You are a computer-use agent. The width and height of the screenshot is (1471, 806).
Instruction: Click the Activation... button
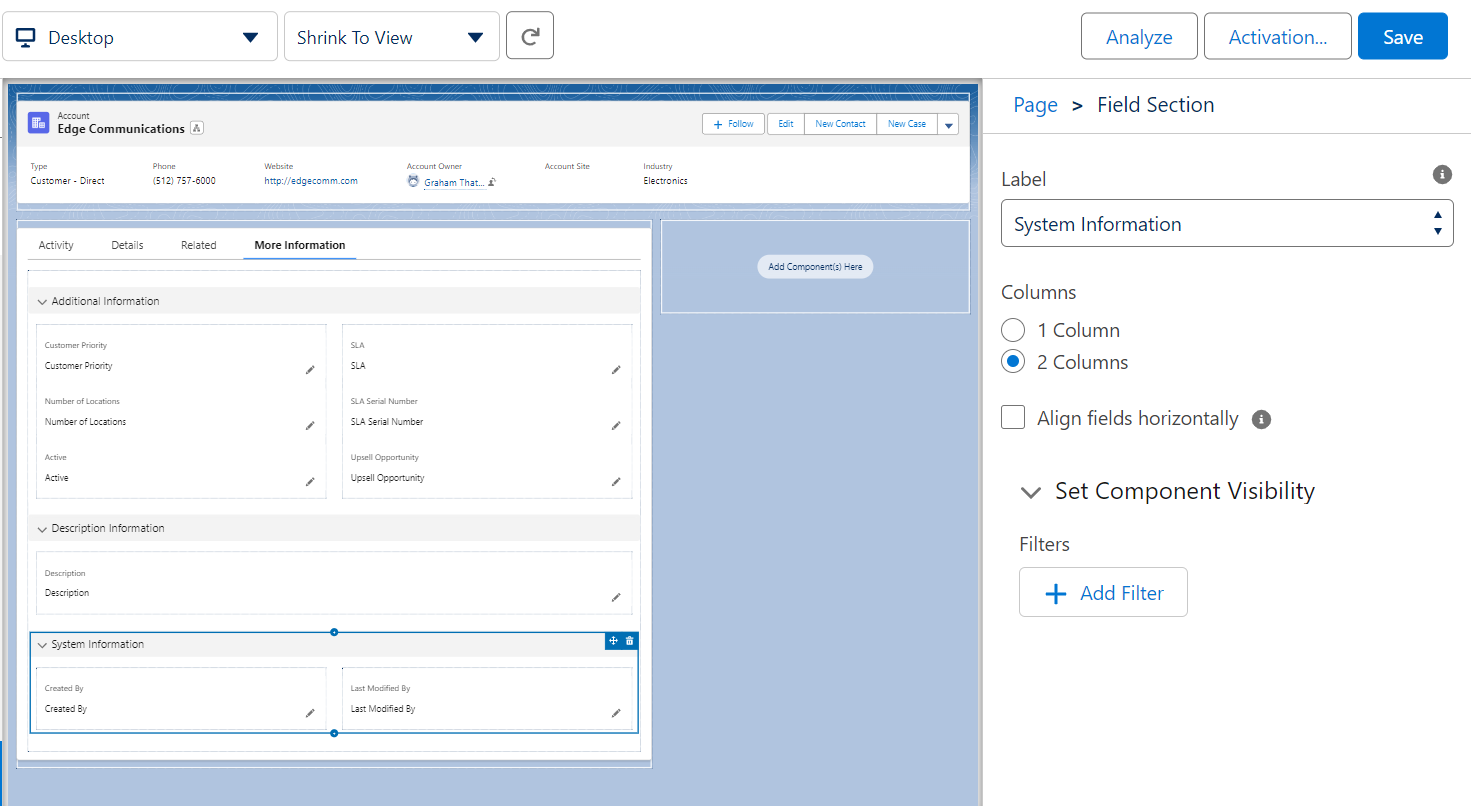(1278, 37)
